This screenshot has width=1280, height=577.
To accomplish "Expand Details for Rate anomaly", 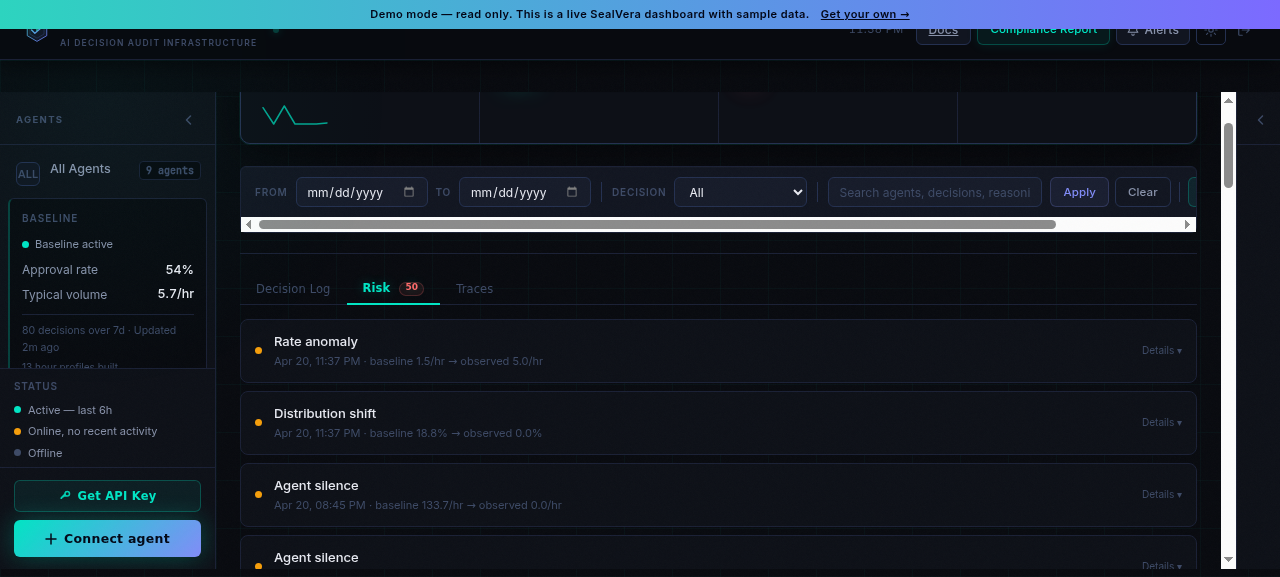I will pos(1162,351).
